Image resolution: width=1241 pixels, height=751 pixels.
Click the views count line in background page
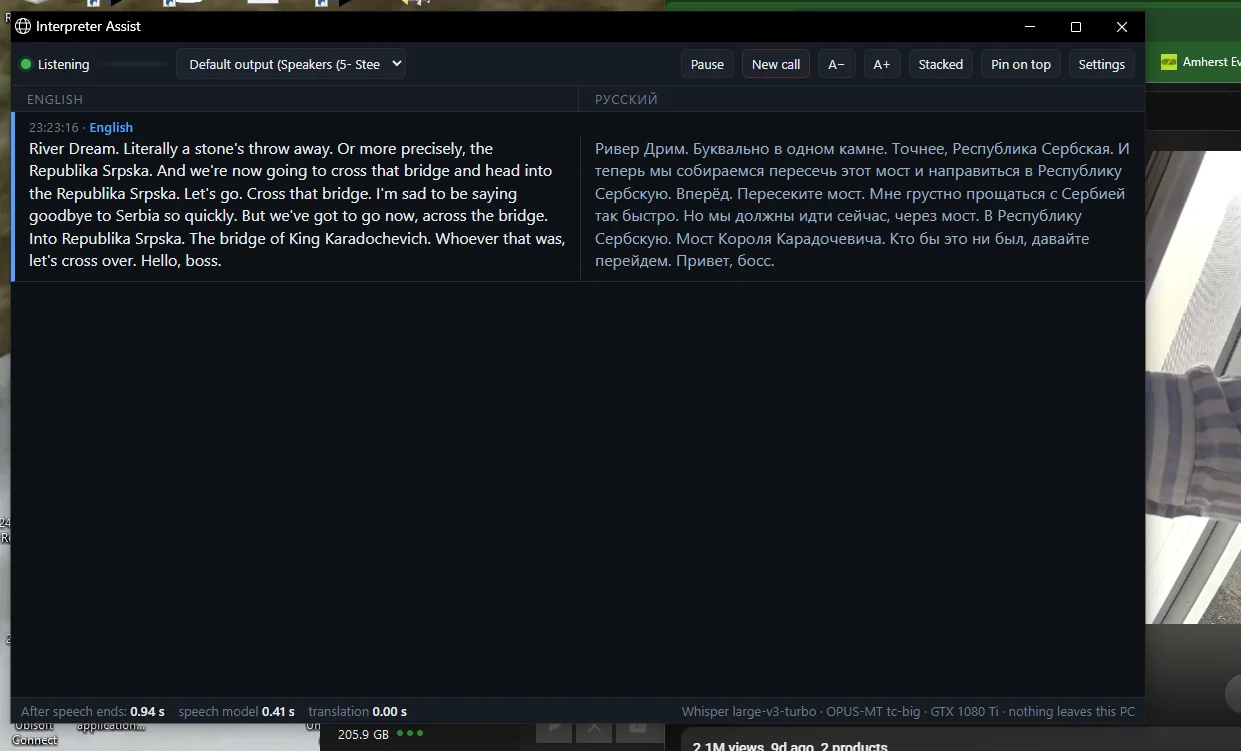[x=790, y=746]
